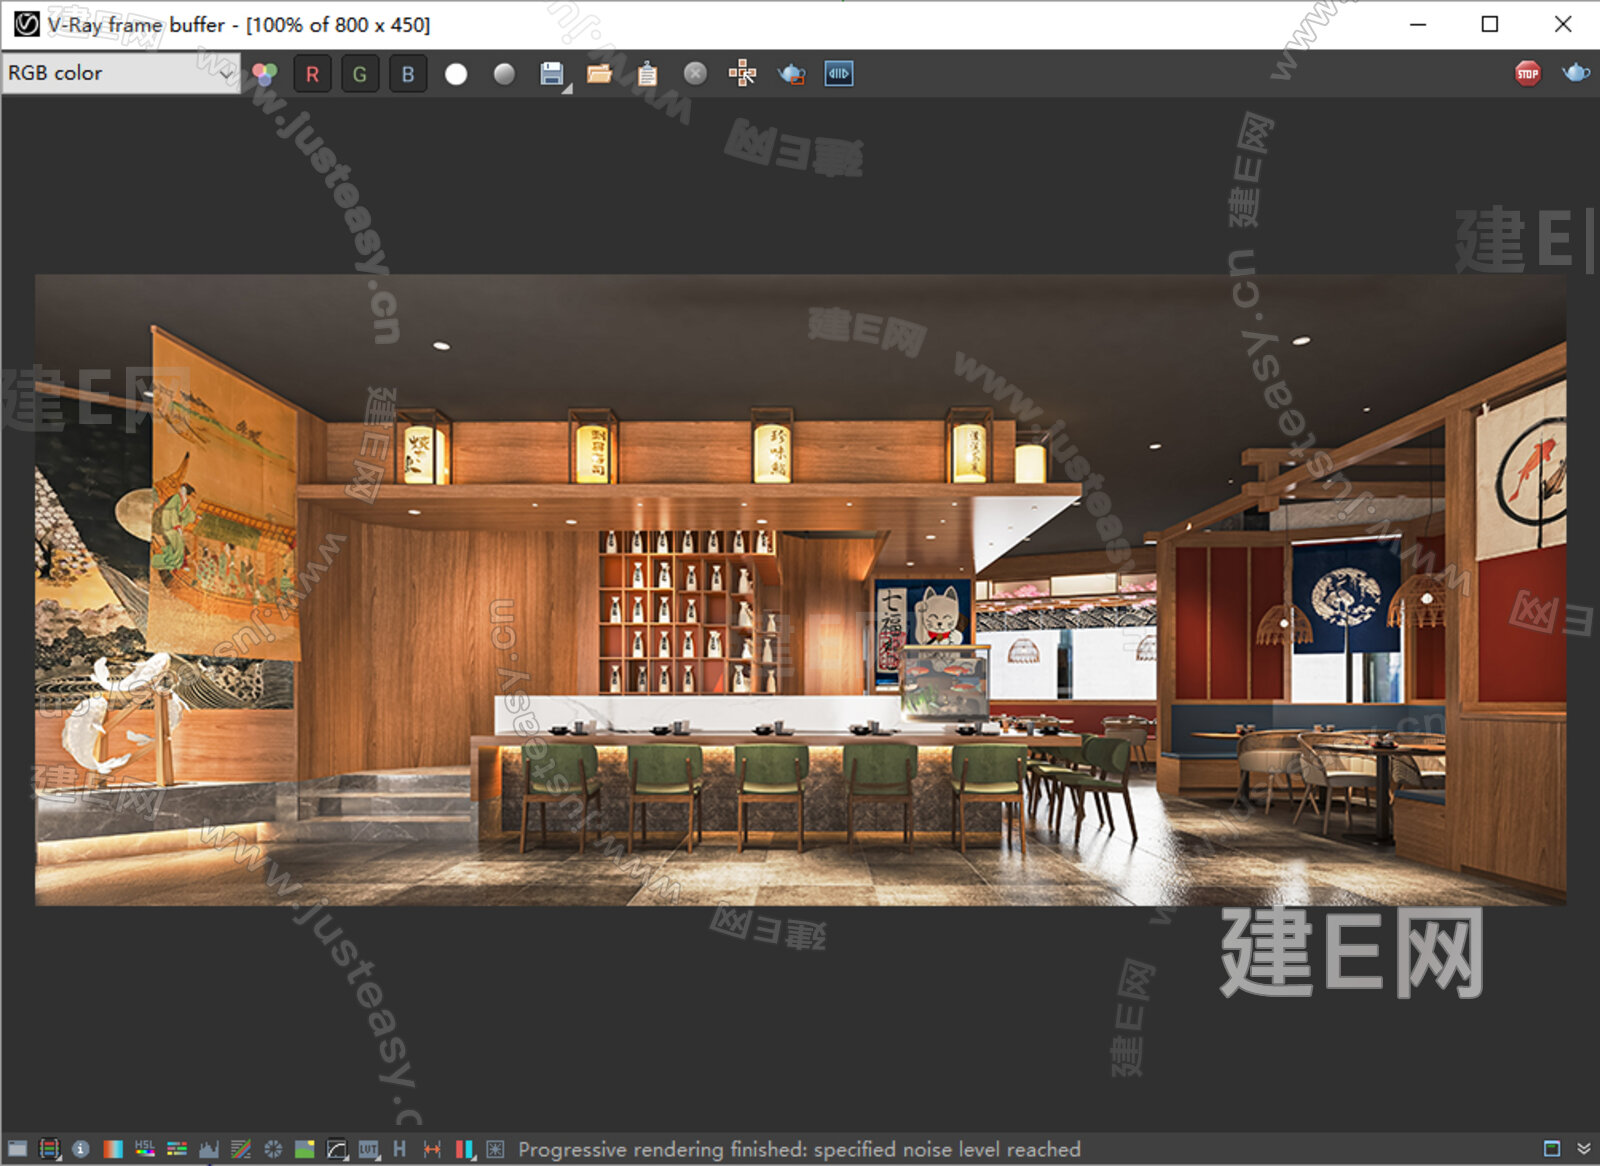Open link to PDPlayer icon
The width and height of the screenshot is (1600, 1166).
[839, 73]
